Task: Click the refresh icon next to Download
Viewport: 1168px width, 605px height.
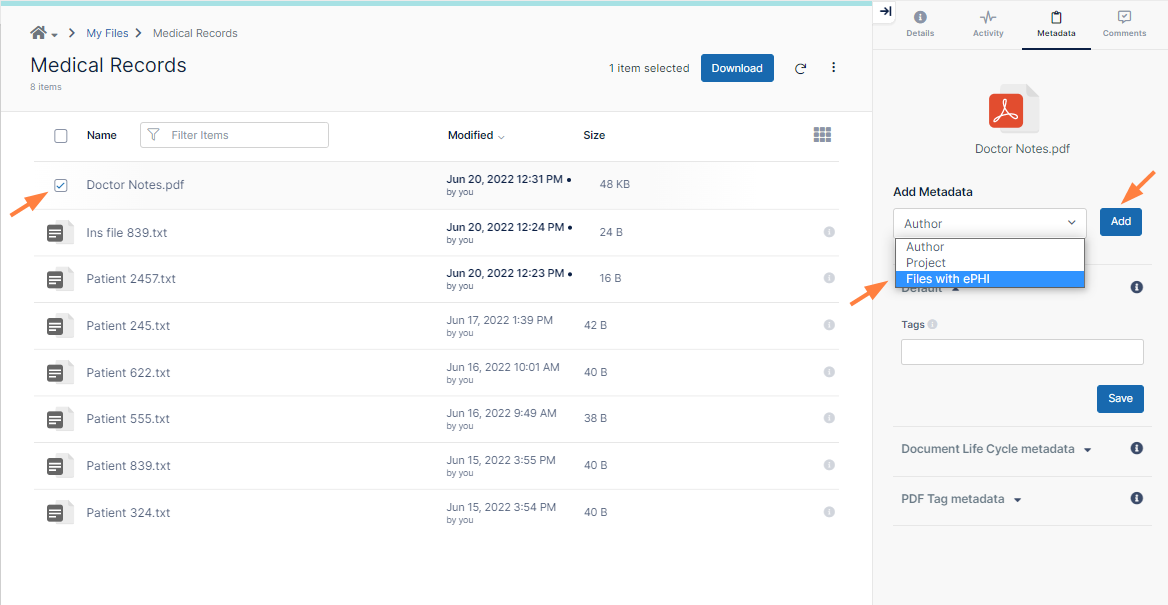Action: pyautogui.click(x=800, y=69)
